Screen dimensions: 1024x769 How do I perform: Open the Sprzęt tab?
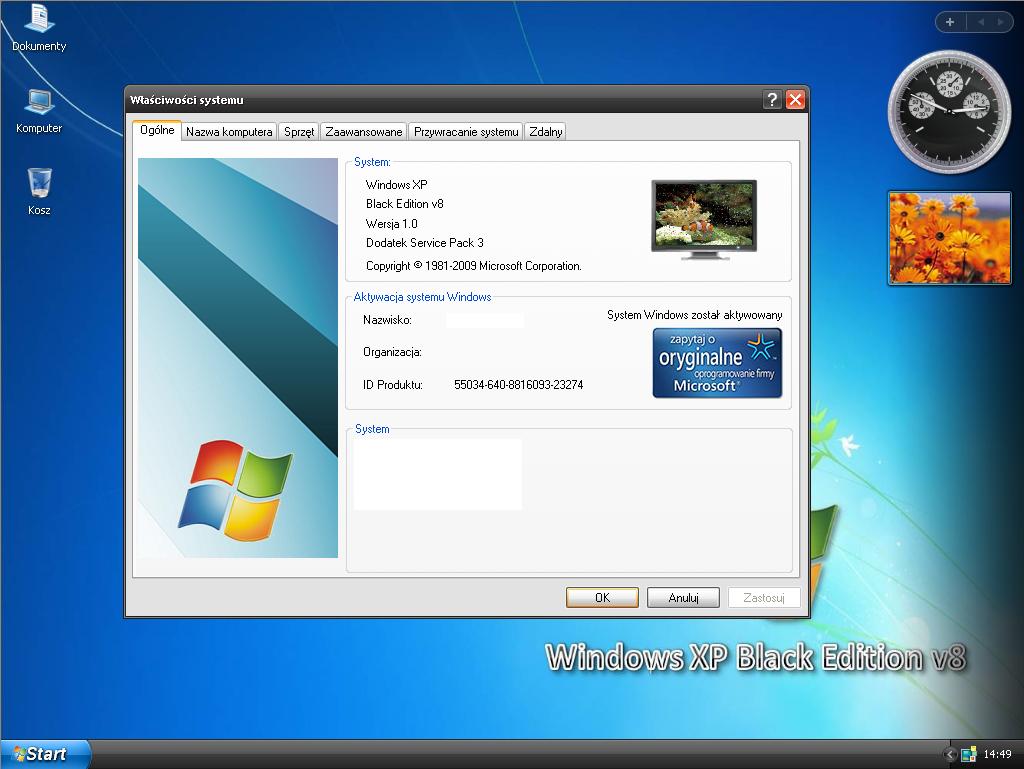coord(299,132)
